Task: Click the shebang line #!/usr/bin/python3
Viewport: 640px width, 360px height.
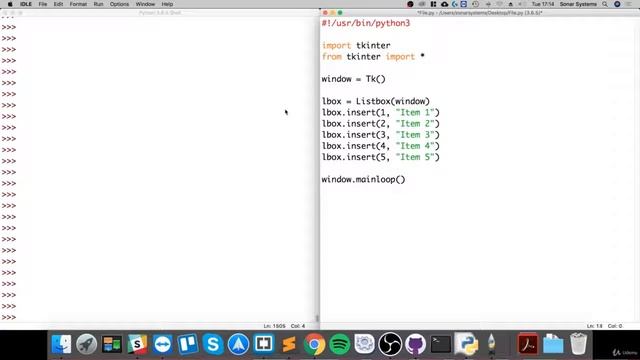Action: pyautogui.click(x=366, y=23)
